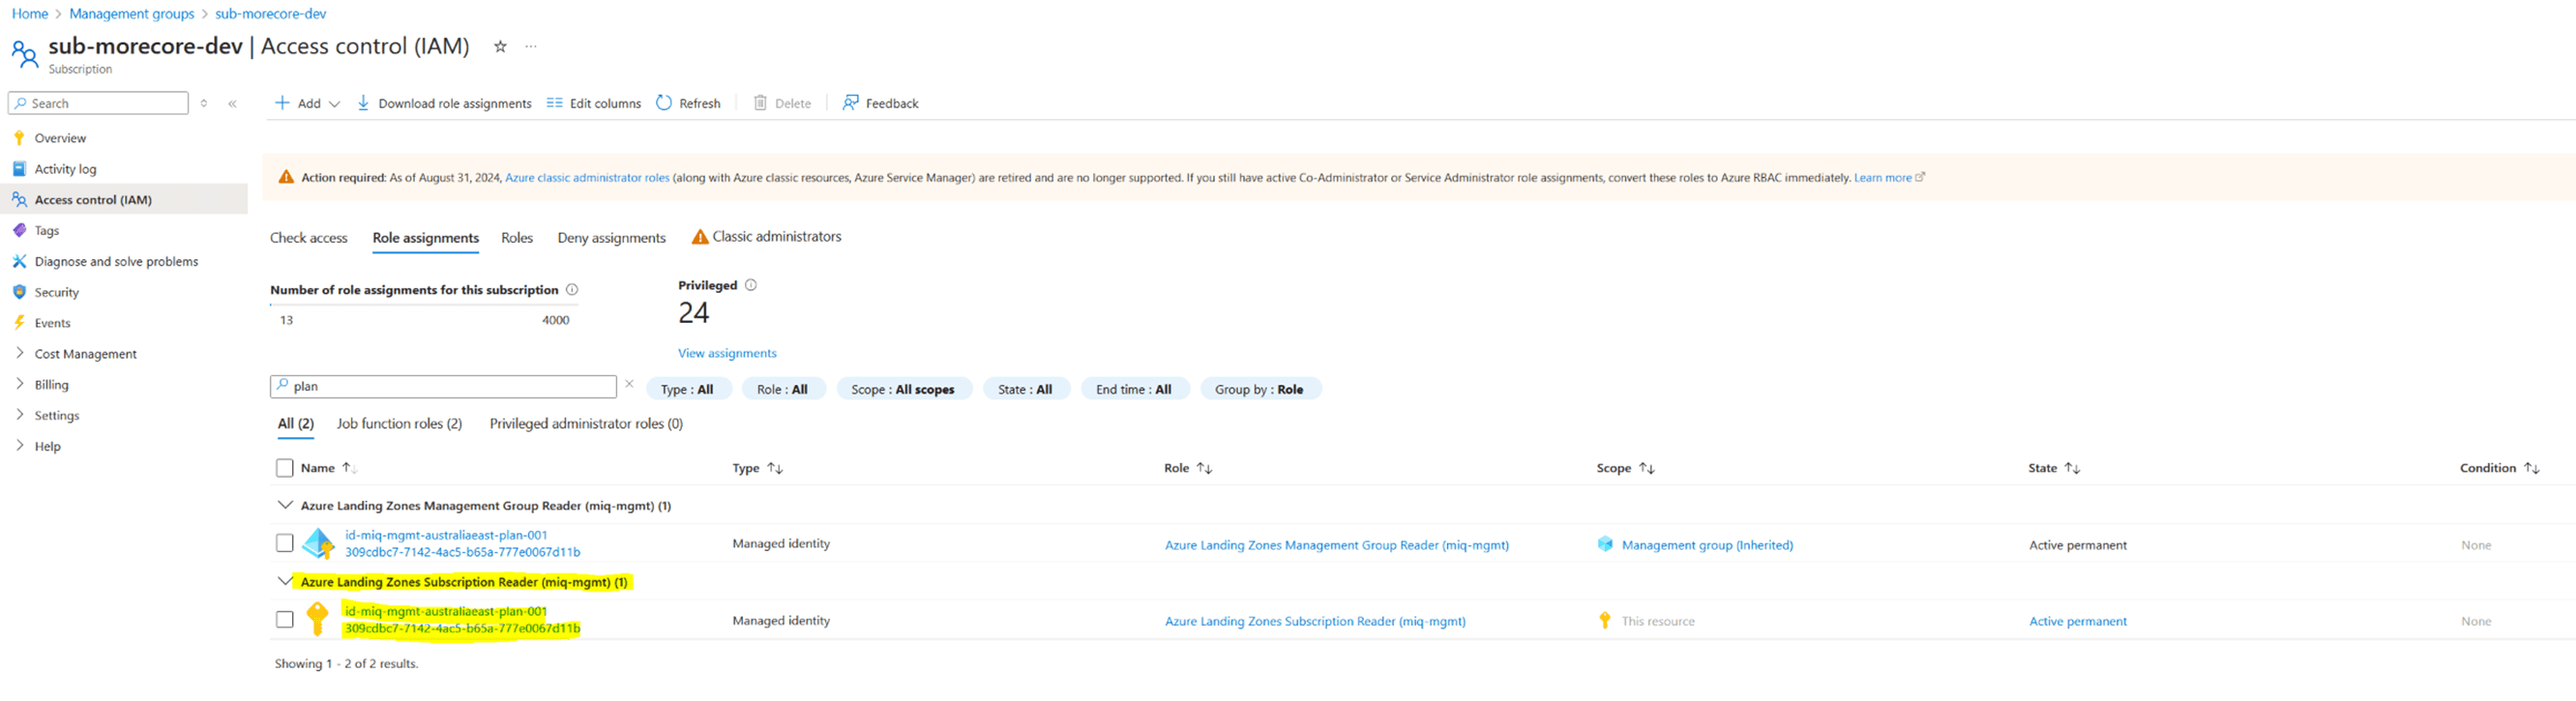This screenshot has height=701, width=2576.
Task: Open the ellipsis more options next to title
Action: pyautogui.click(x=531, y=47)
